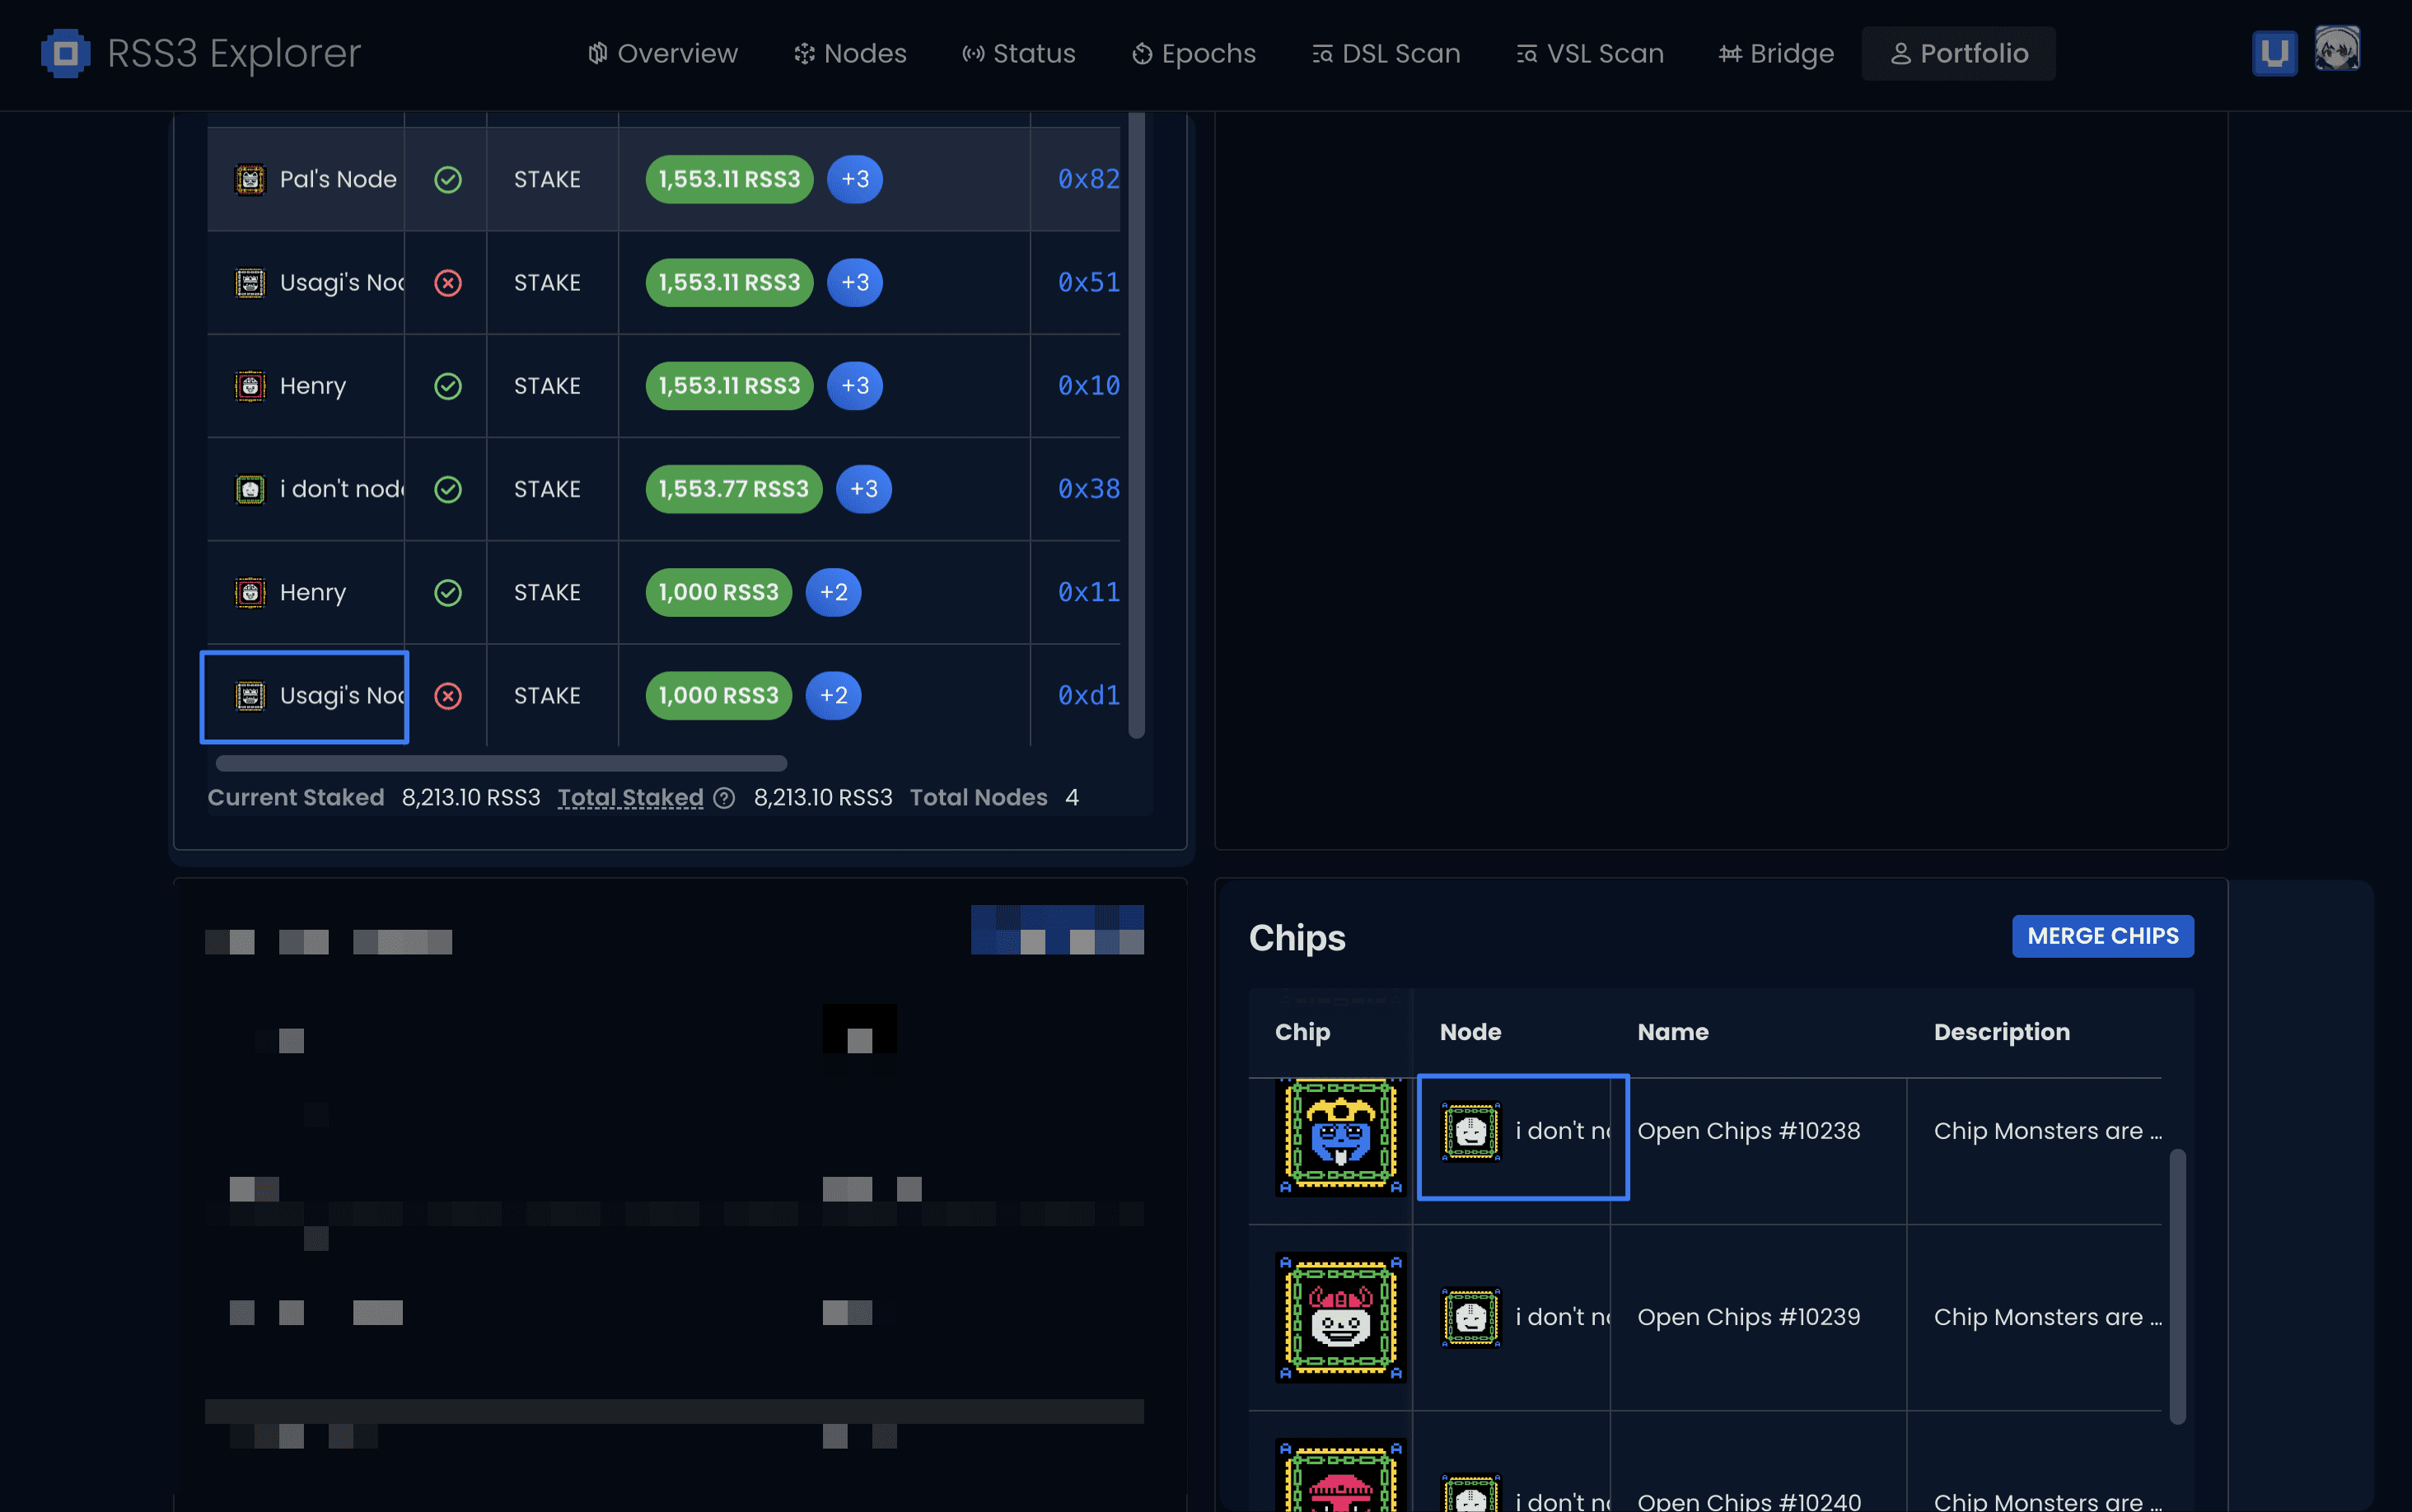Navigate to Epochs

[x=1194, y=53]
